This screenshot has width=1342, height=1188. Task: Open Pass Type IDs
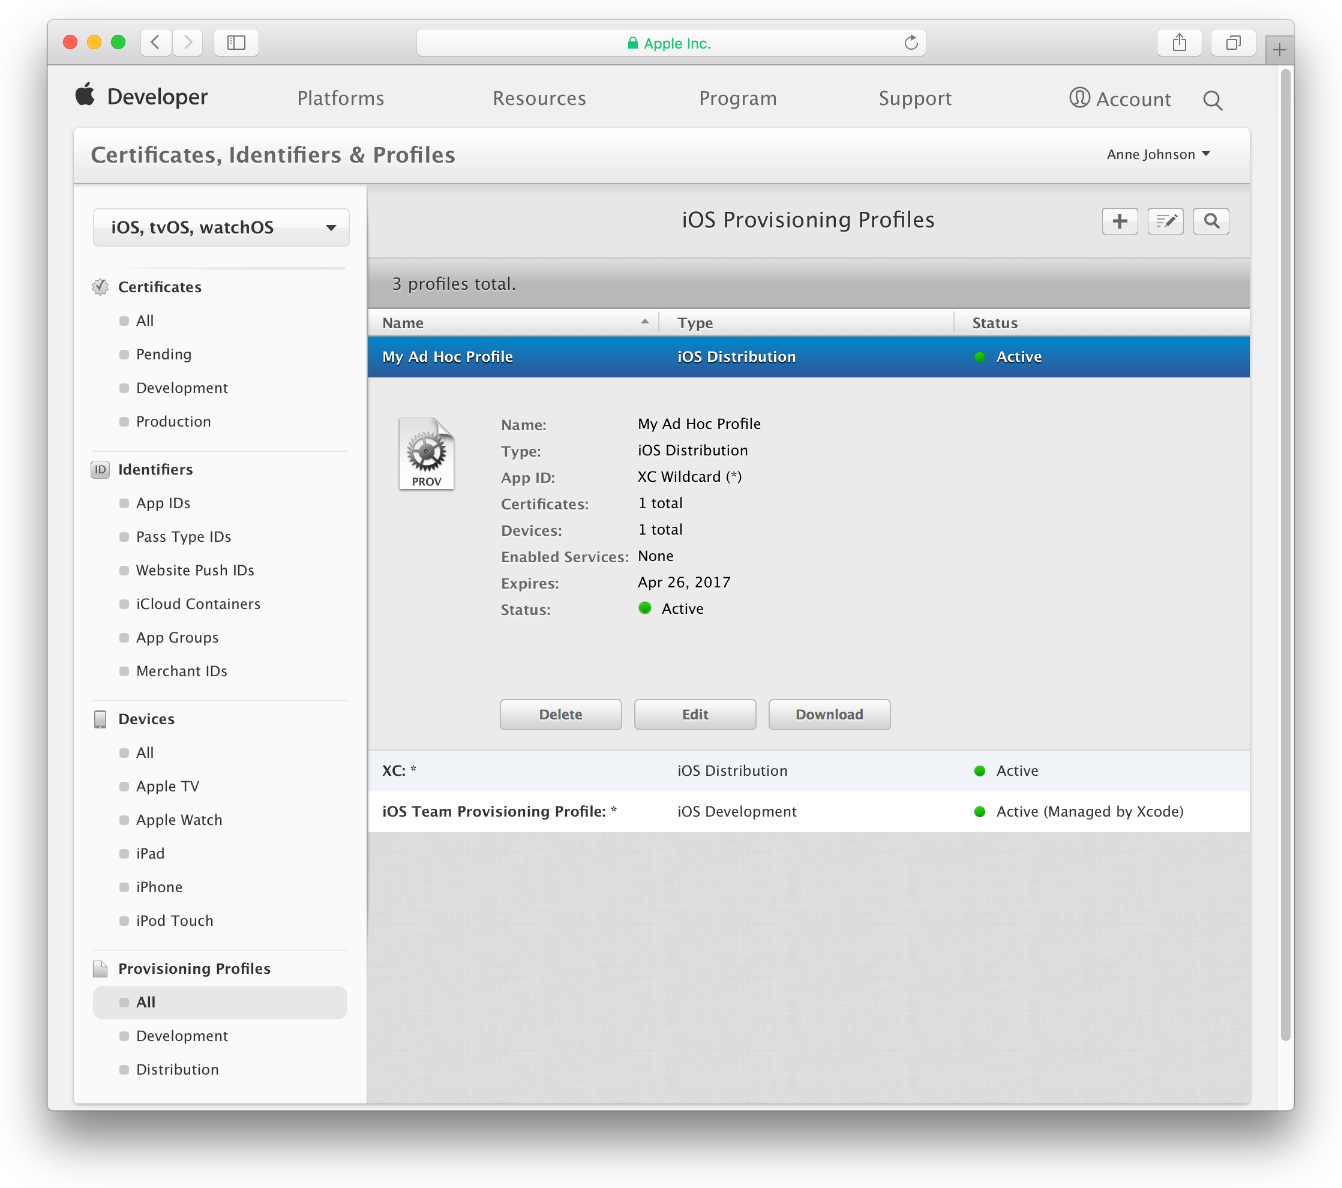(183, 537)
